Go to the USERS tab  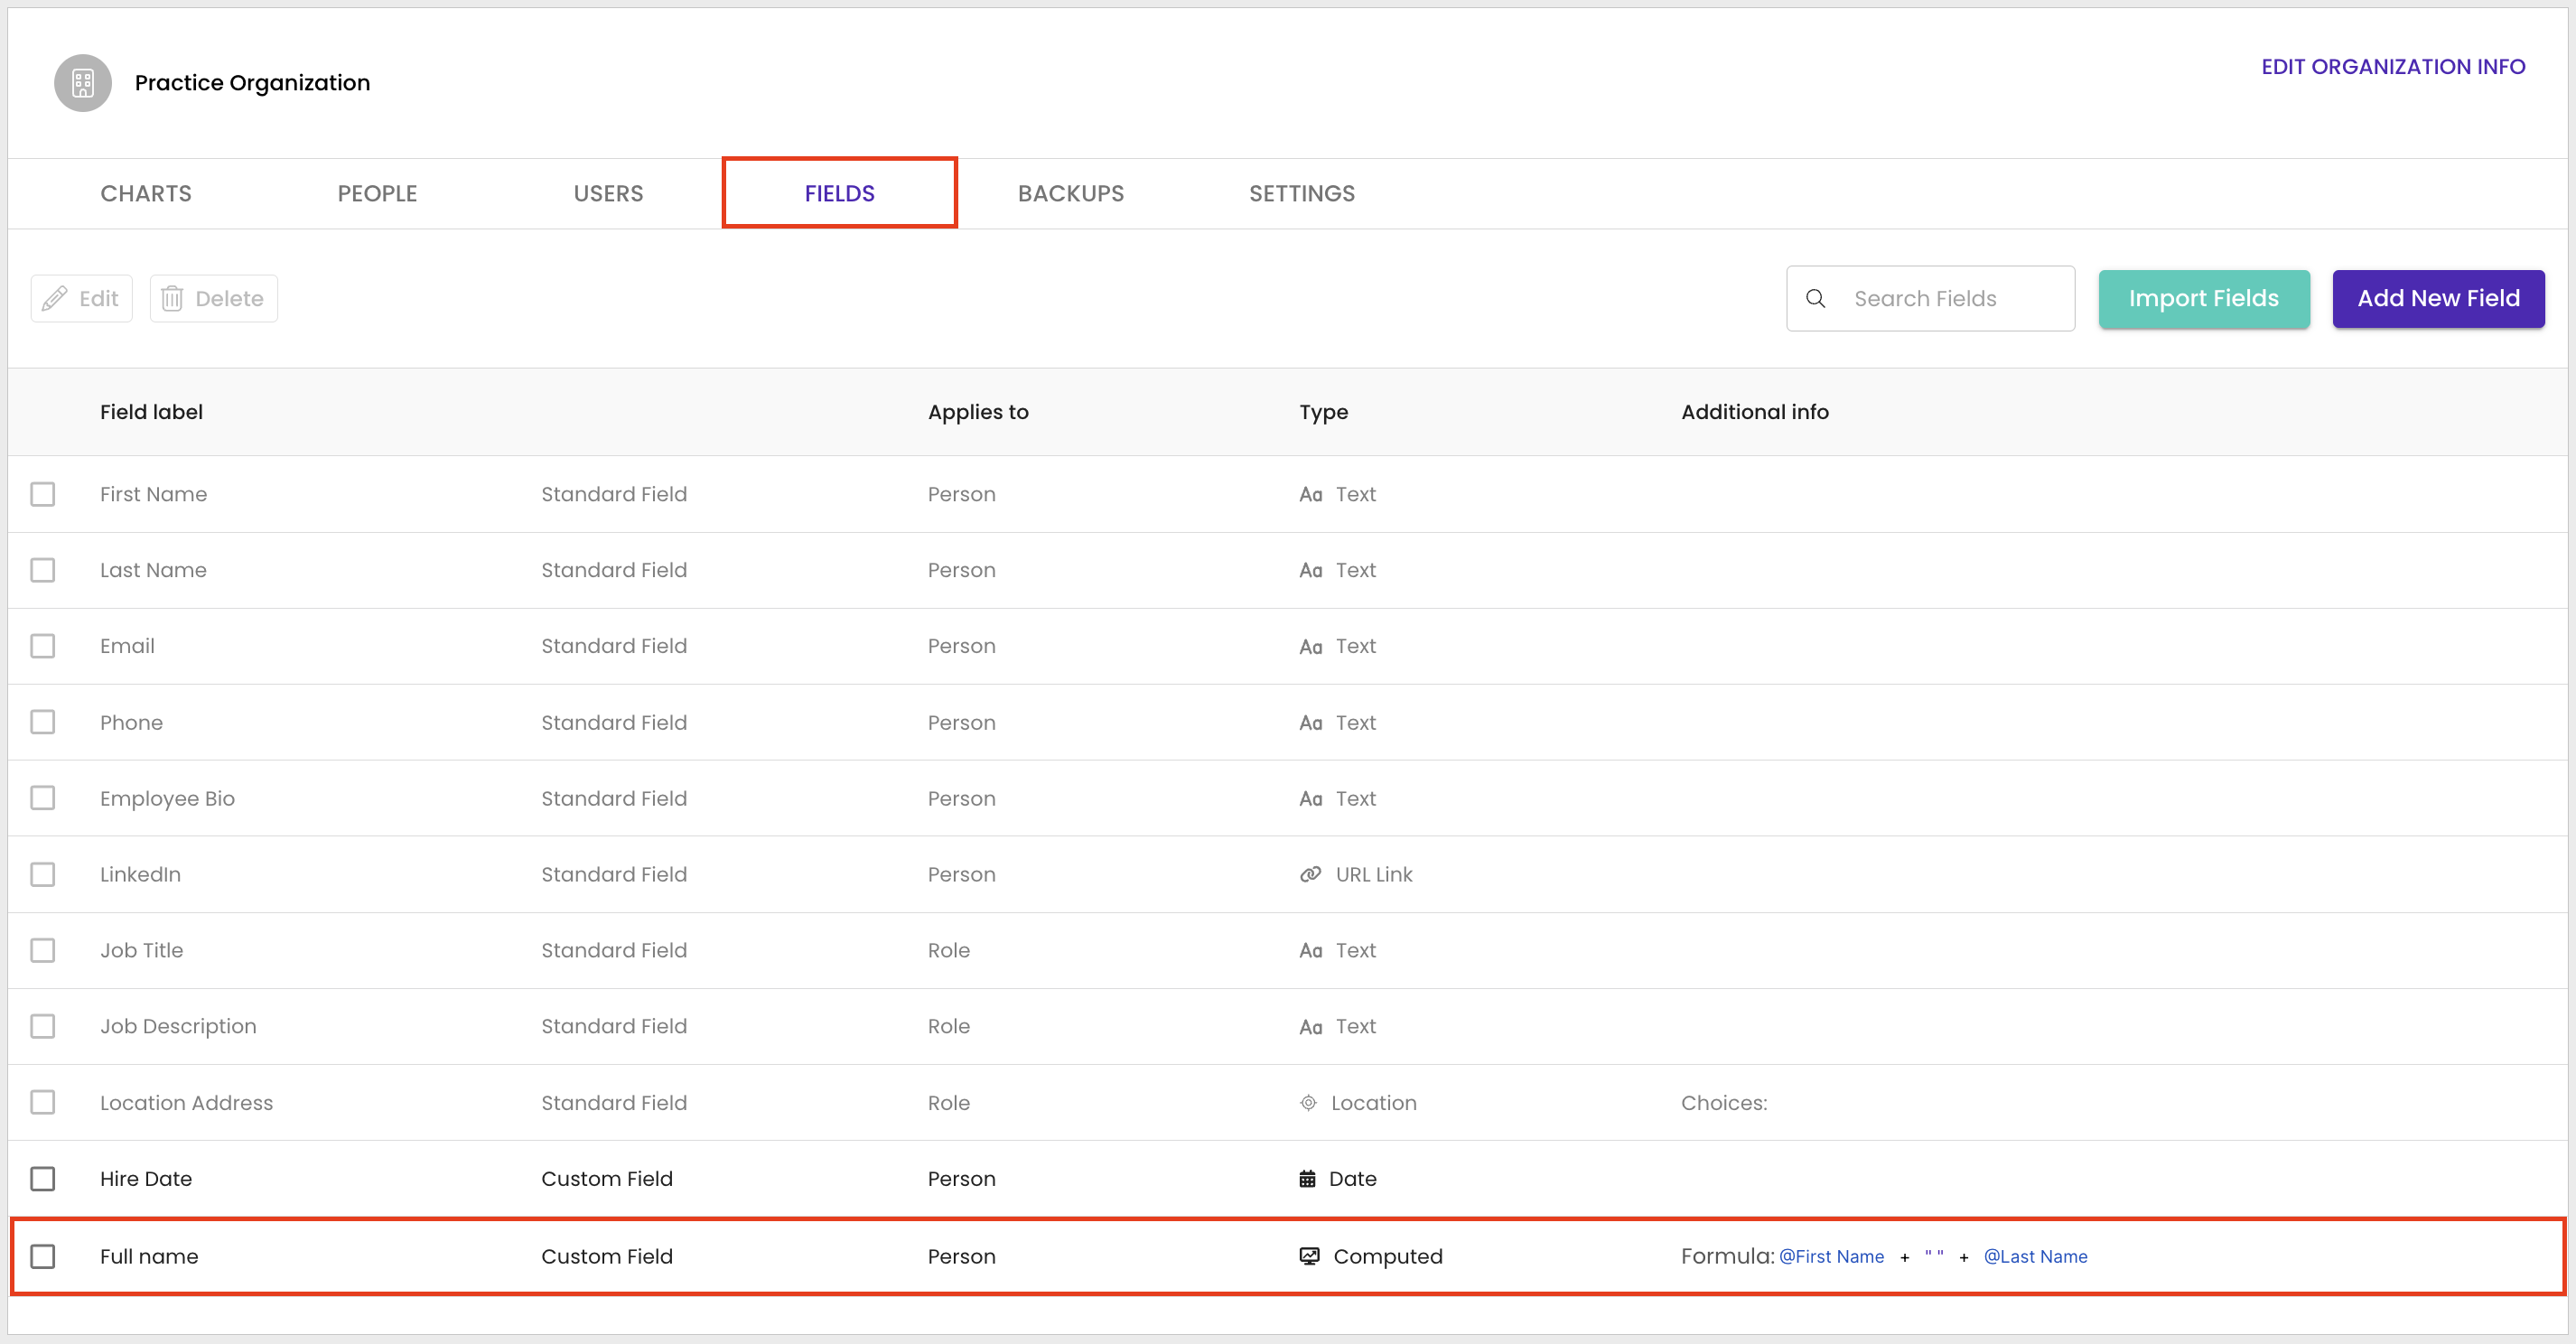(608, 193)
